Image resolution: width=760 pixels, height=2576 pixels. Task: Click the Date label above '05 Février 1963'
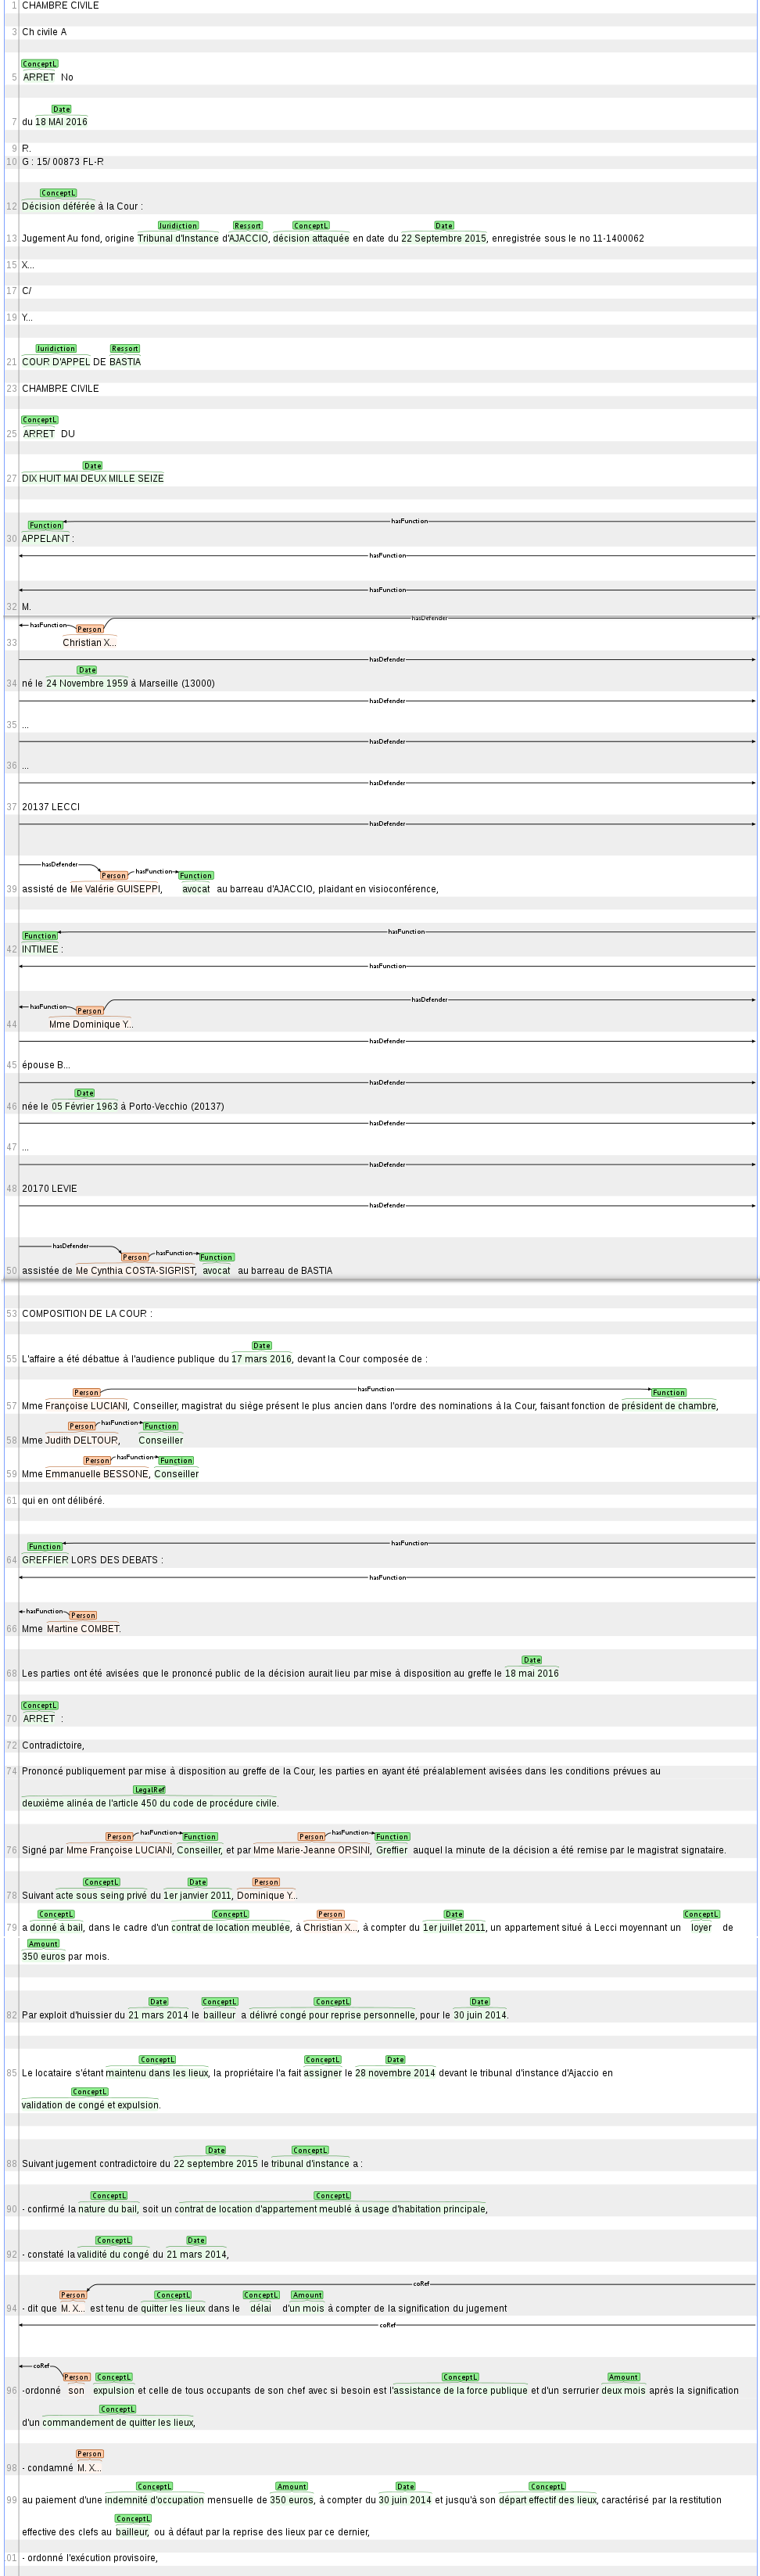[85, 1094]
